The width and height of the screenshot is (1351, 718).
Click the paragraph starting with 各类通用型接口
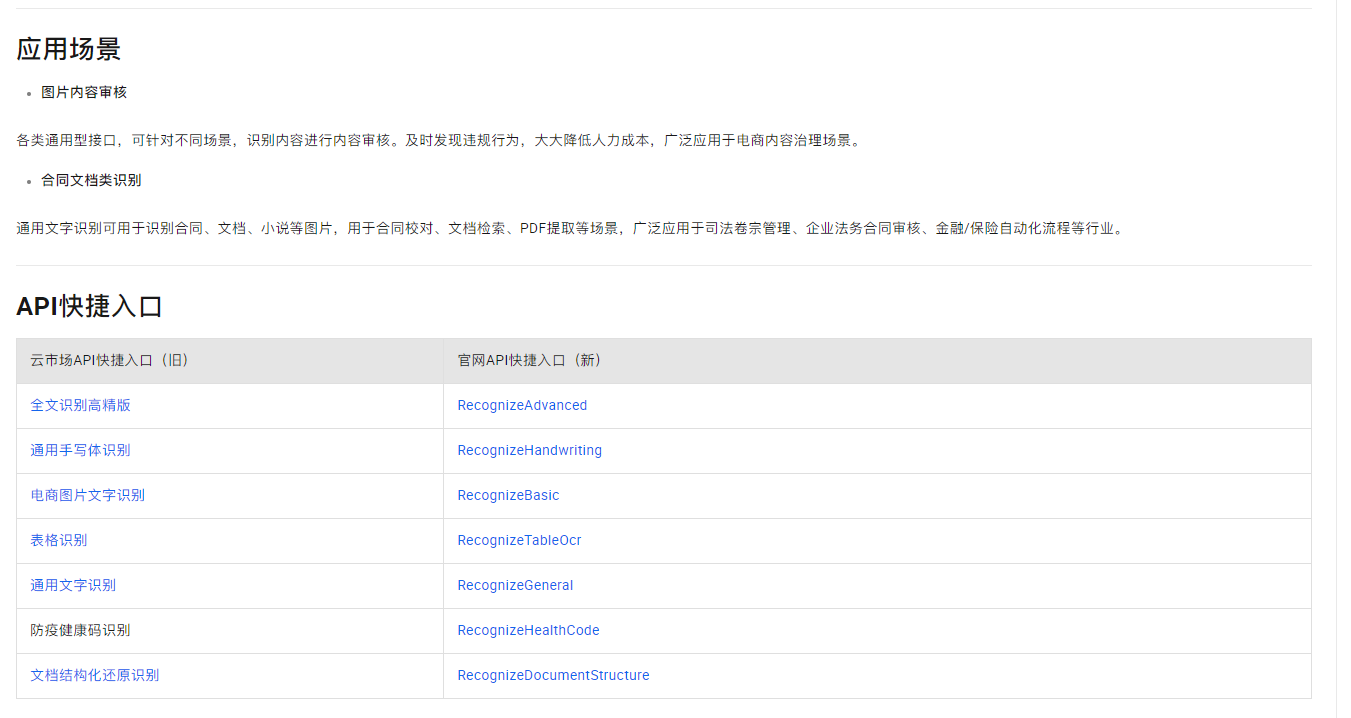coord(440,140)
